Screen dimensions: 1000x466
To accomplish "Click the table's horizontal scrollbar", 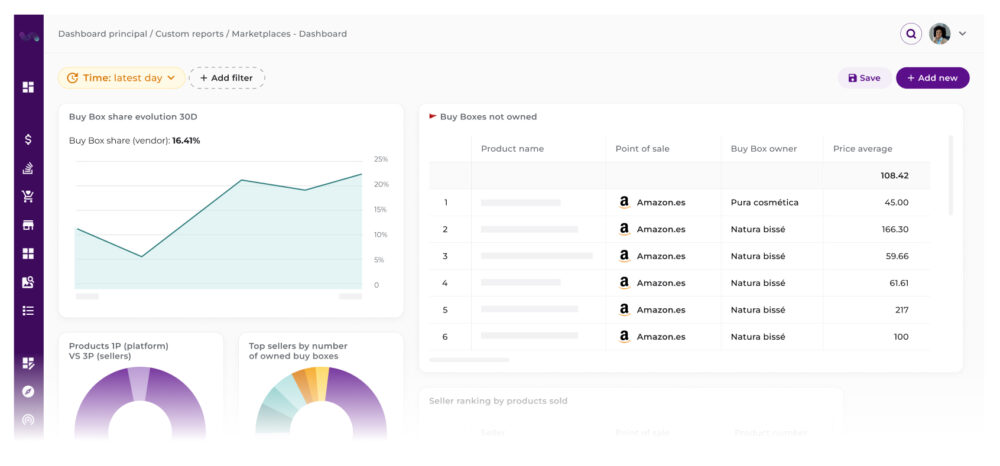I will pos(469,360).
